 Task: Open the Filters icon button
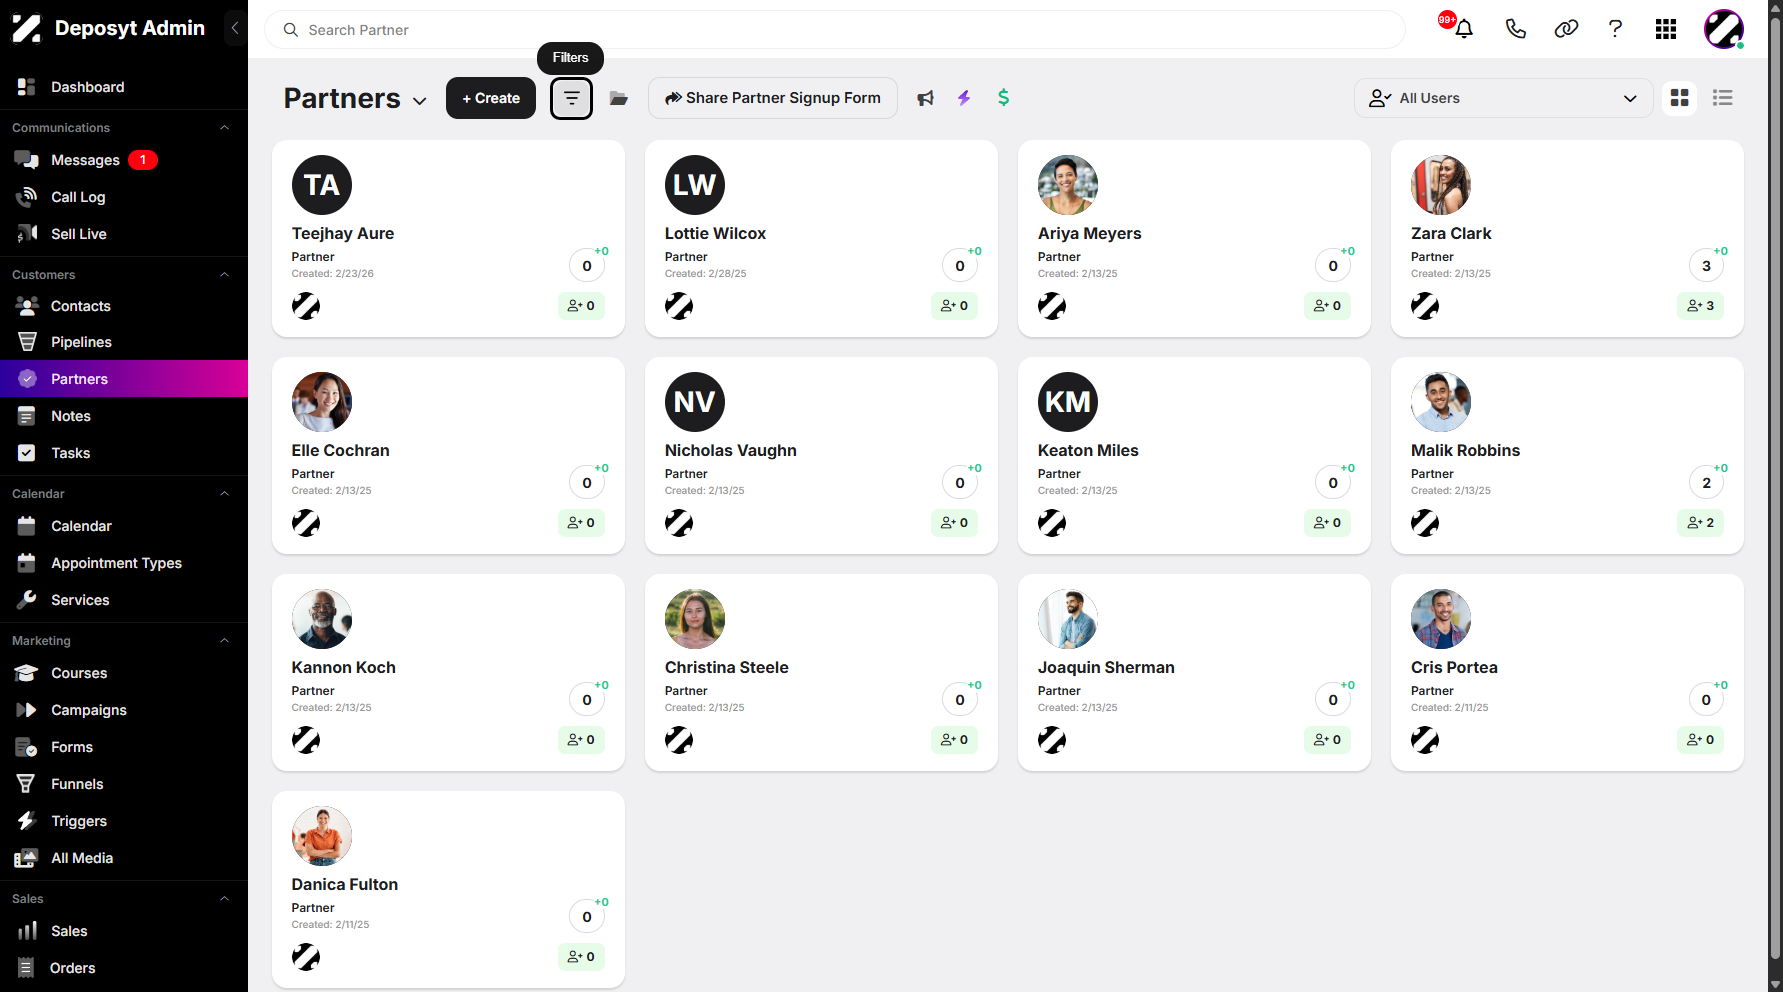(571, 98)
